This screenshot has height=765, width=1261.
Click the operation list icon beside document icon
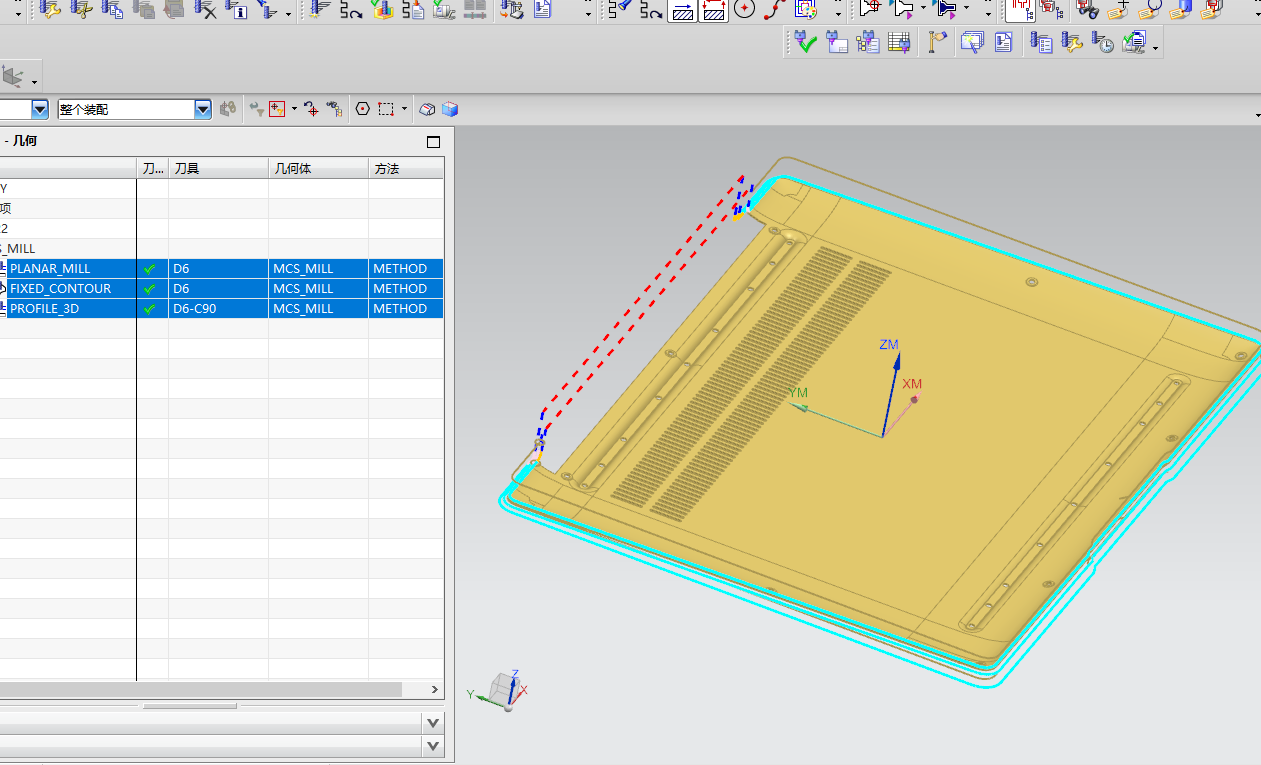pyautogui.click(x=1042, y=42)
